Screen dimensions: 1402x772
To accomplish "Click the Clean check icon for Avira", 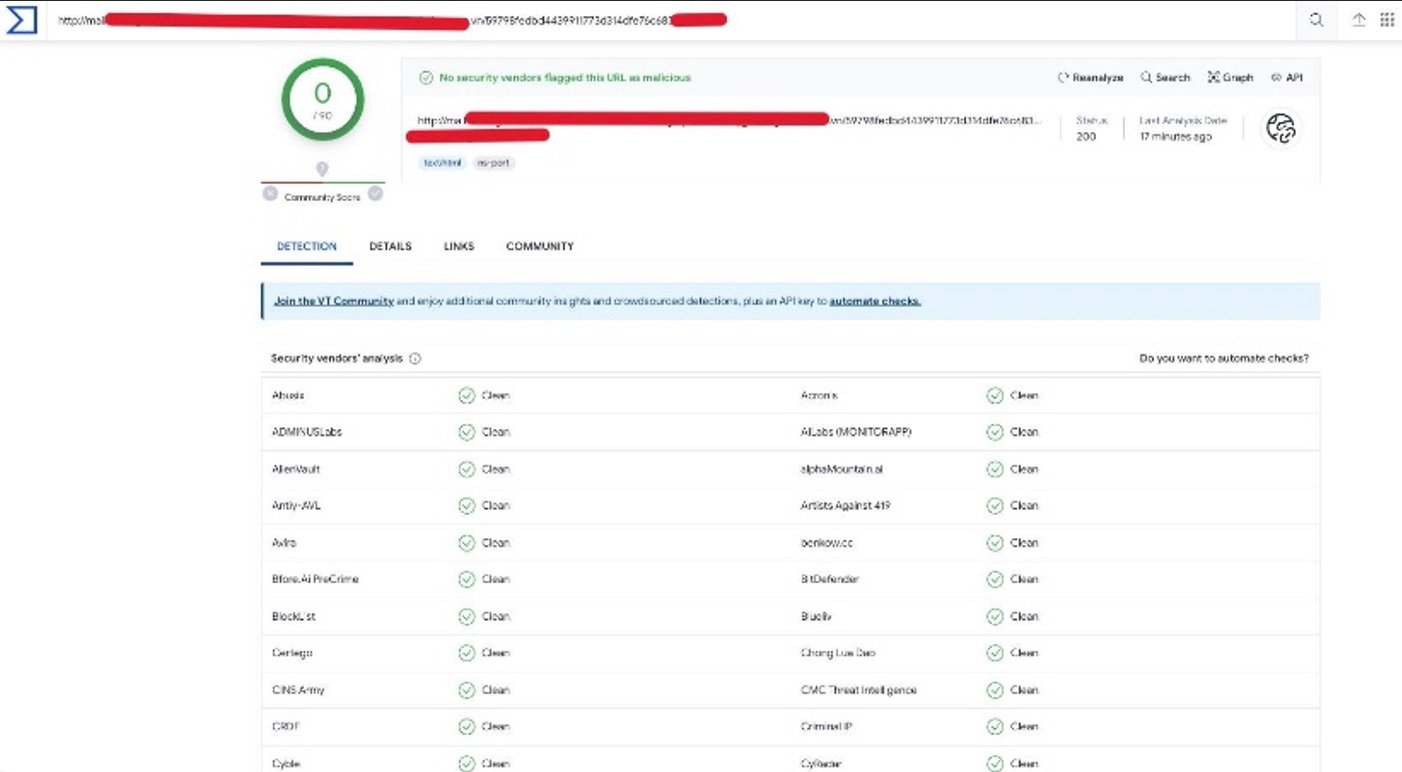I will pyautogui.click(x=466, y=543).
